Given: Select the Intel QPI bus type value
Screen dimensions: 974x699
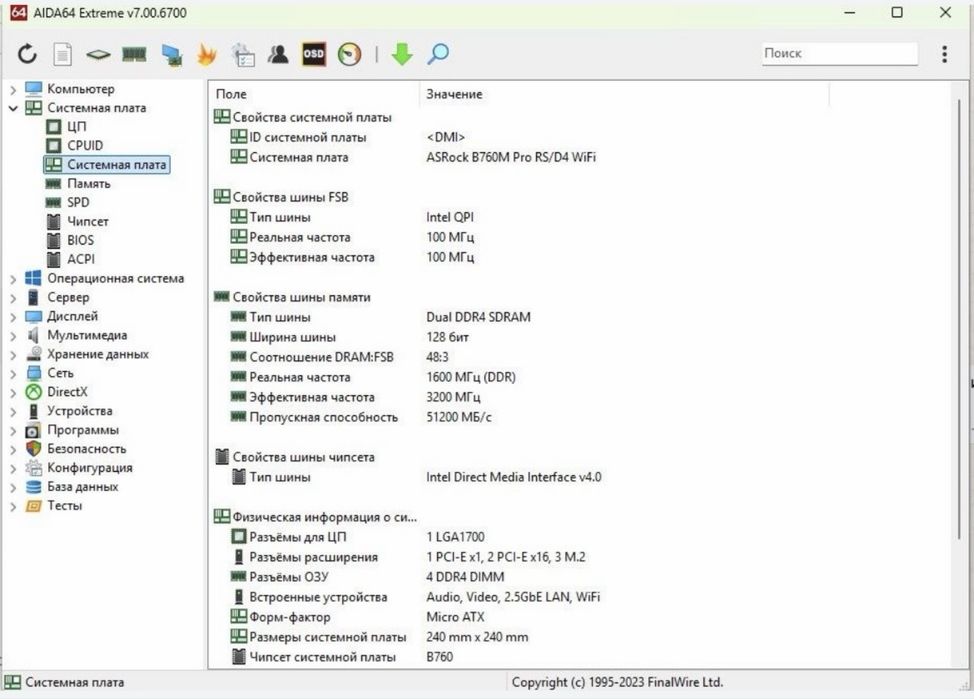Looking at the screenshot, I should click(450, 217).
